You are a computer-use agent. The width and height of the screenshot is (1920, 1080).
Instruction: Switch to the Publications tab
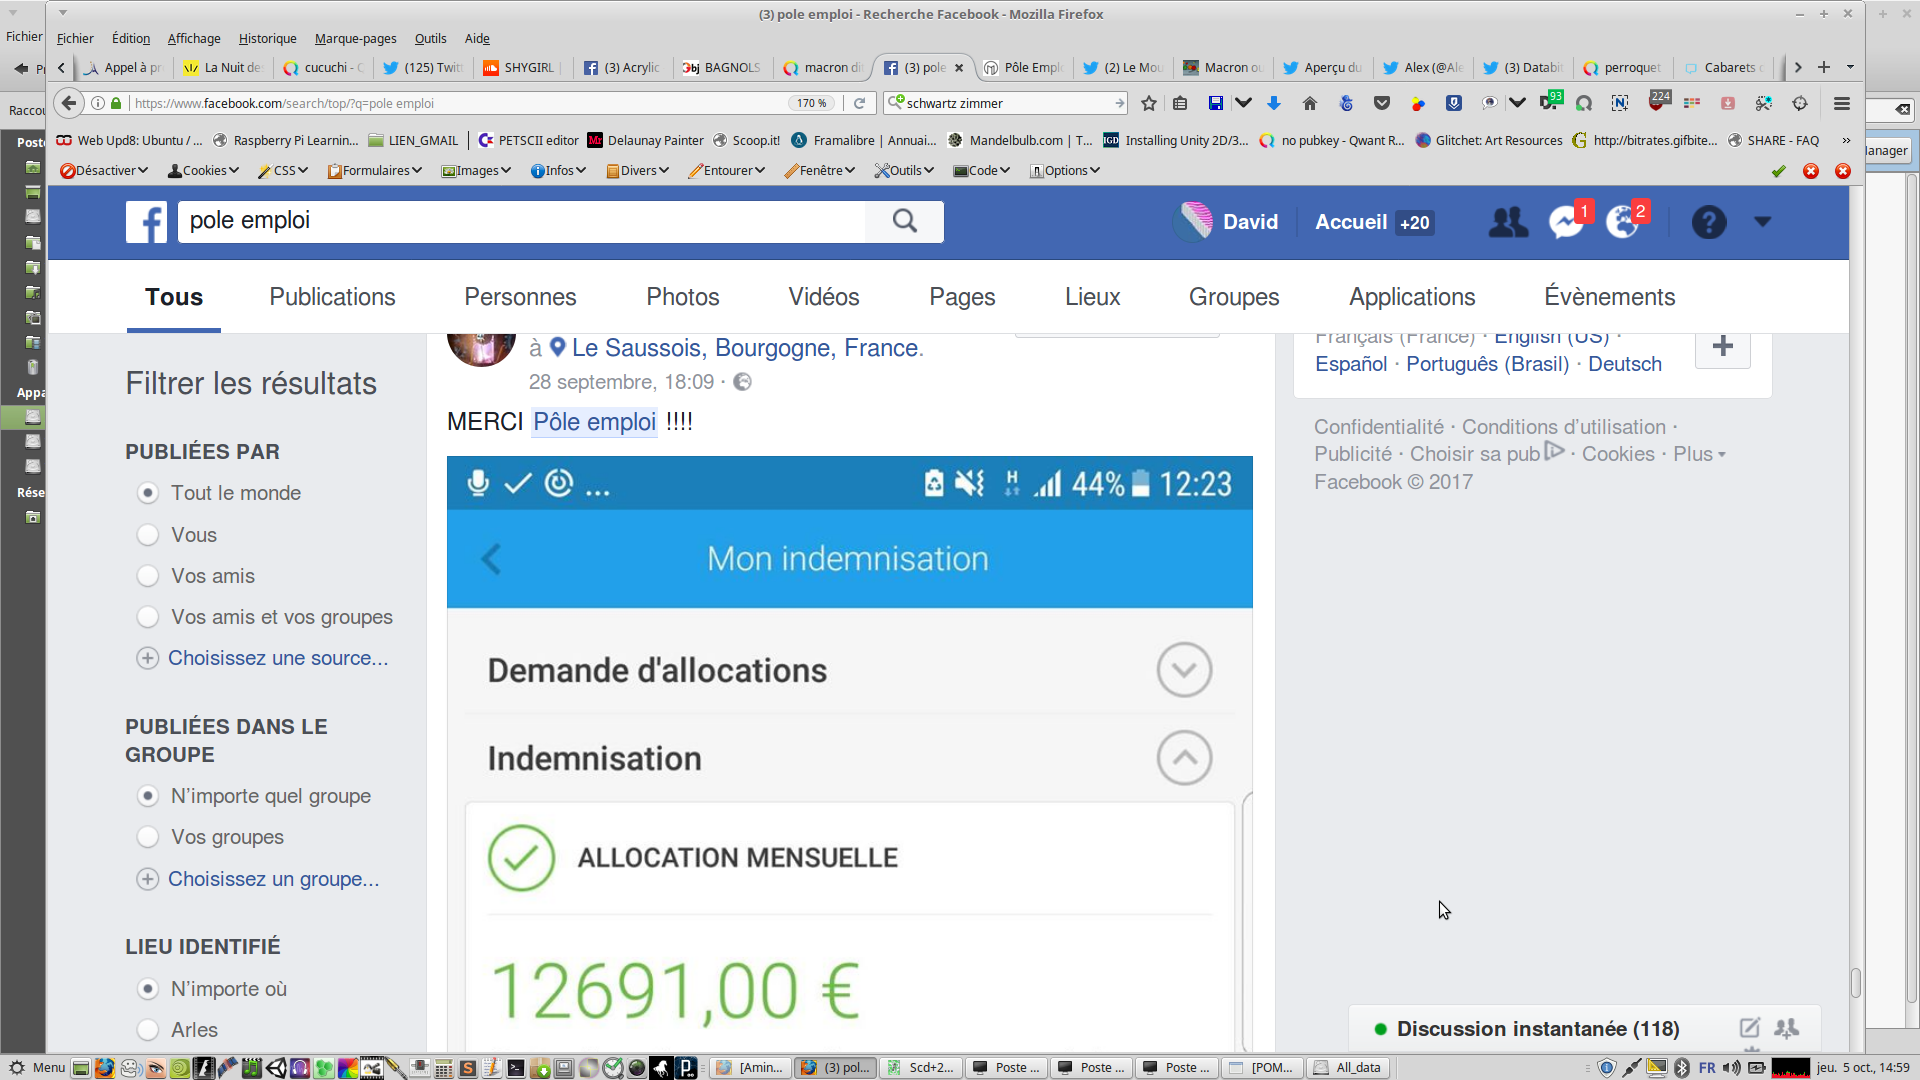pyautogui.click(x=332, y=297)
